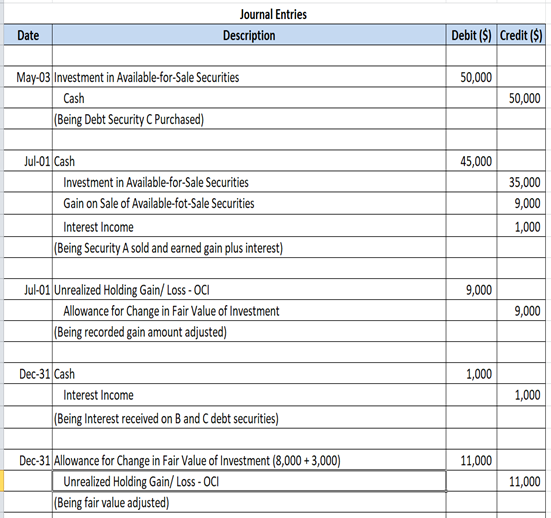Select the 35,000 credit amount cell
Image resolution: width=551 pixels, height=518 pixels.
coord(521,182)
